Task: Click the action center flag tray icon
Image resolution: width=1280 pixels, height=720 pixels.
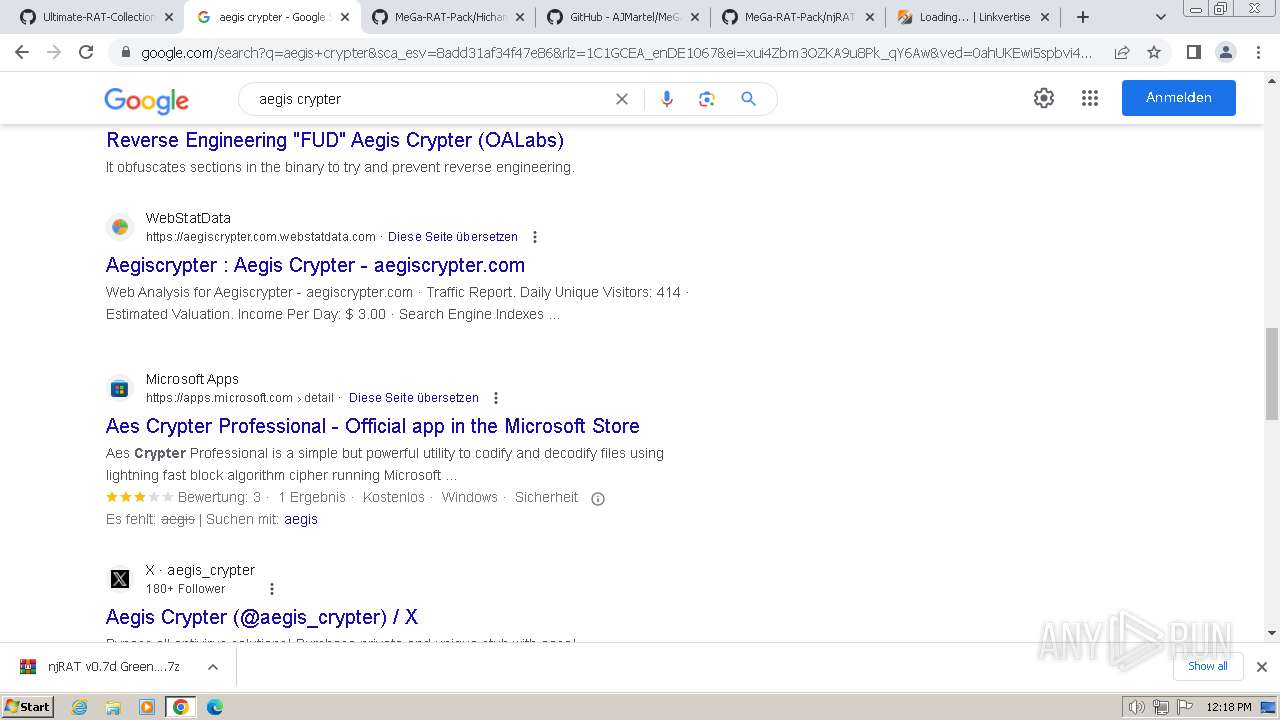Action: coord(1185,707)
